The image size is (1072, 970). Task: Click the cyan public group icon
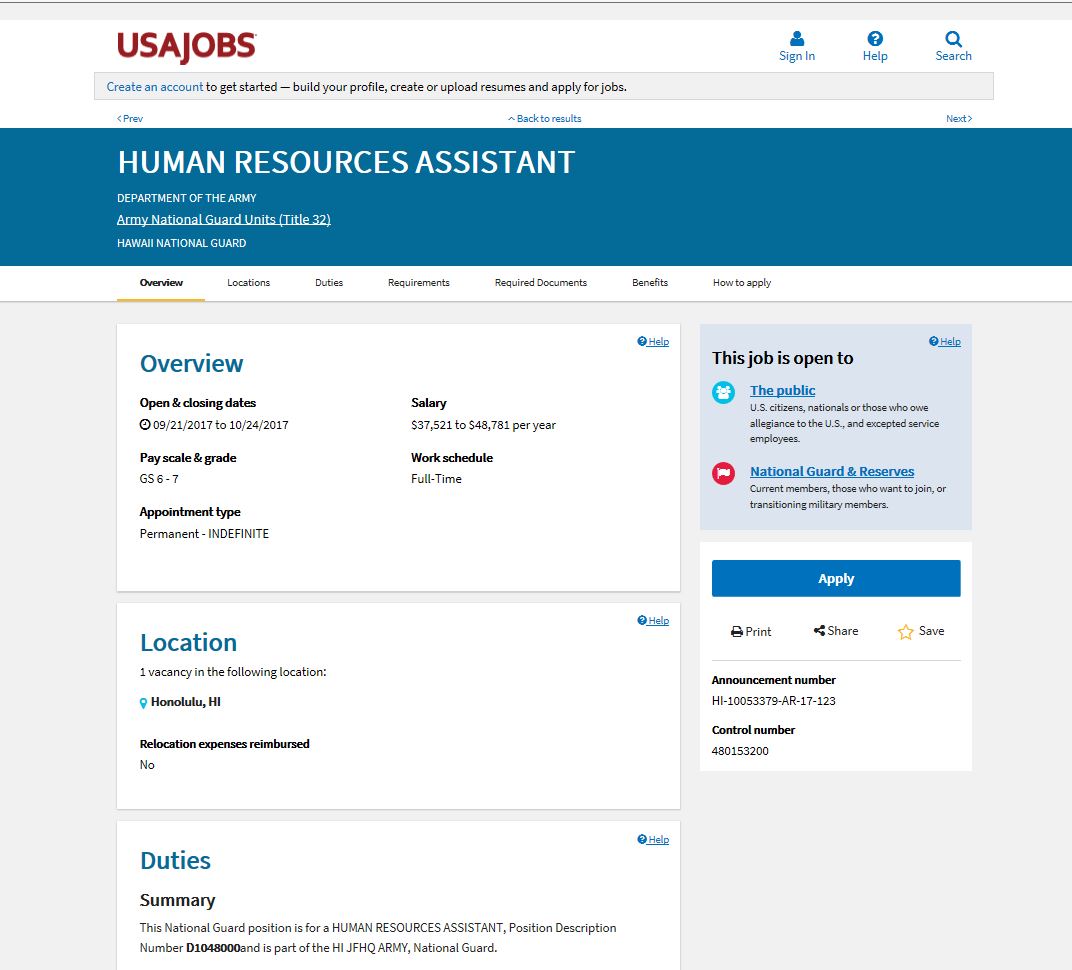723,392
